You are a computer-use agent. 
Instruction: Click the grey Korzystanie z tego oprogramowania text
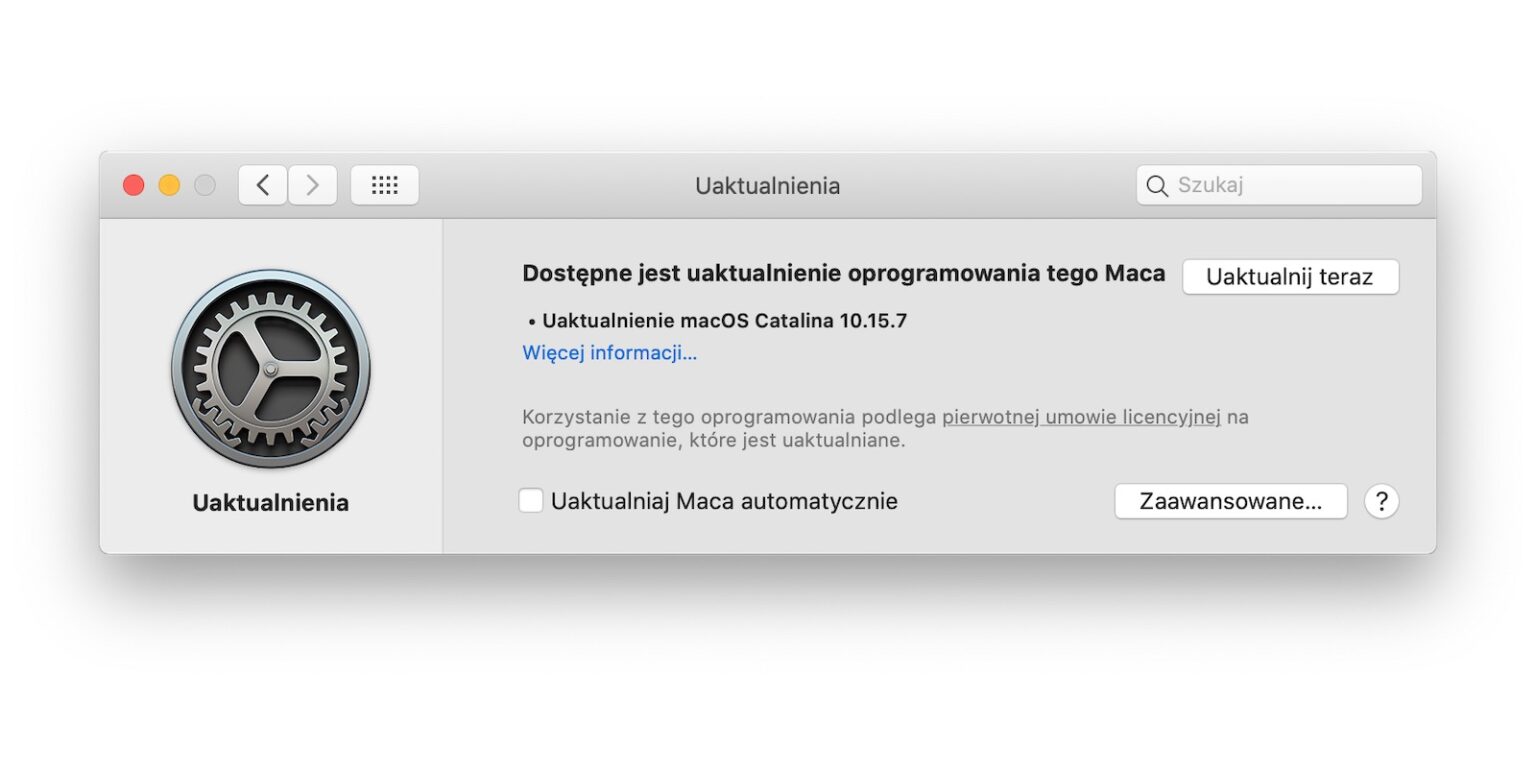point(729,417)
